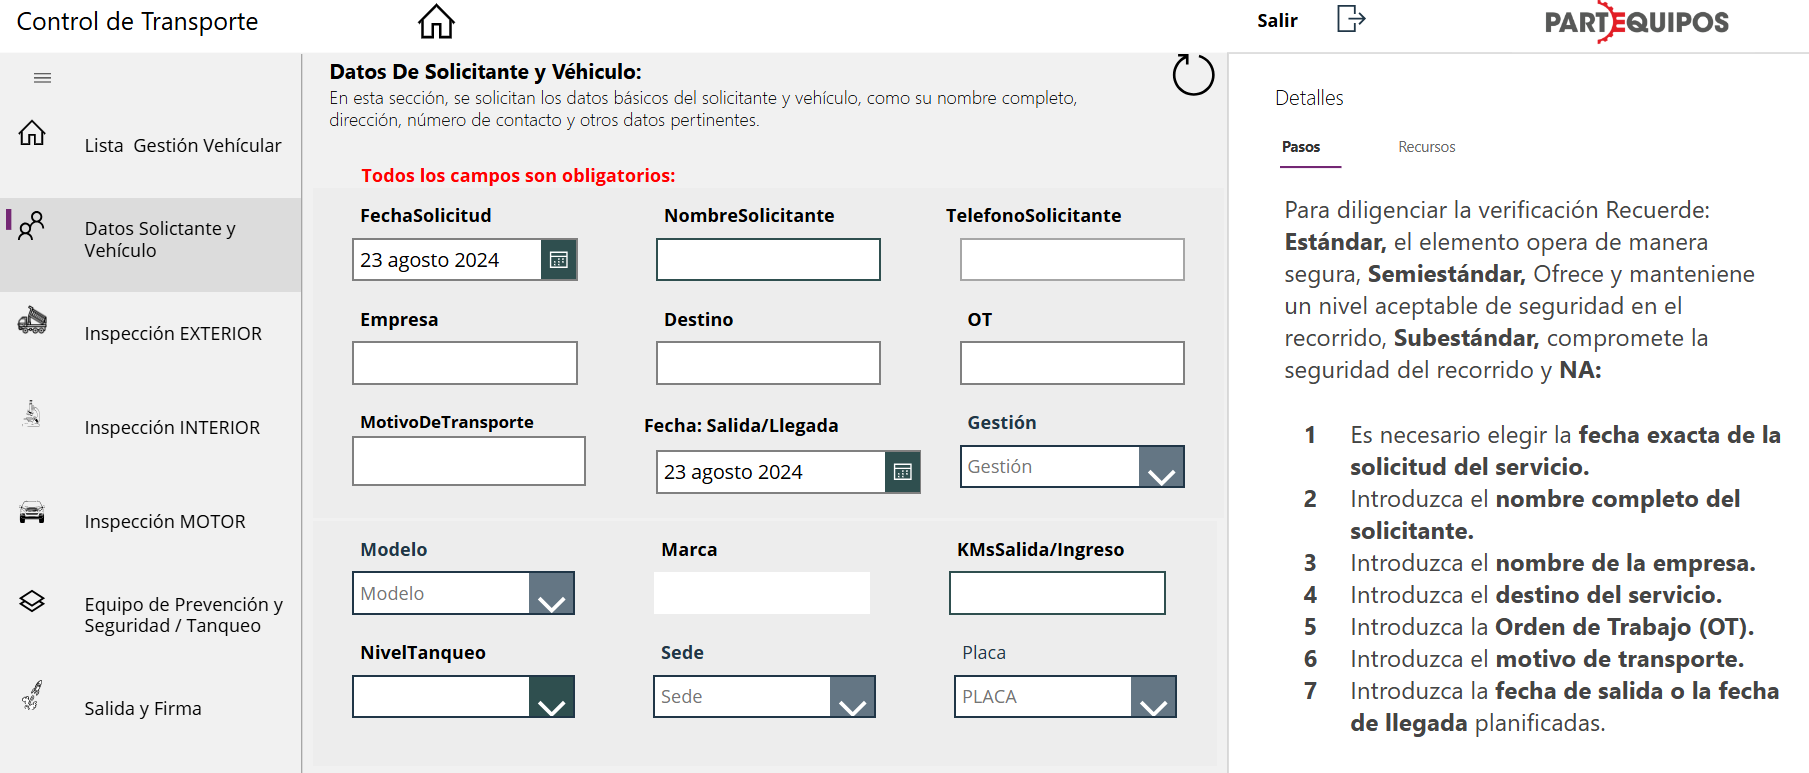Expand the Modelo dropdown
This screenshot has width=1809, height=773.
pos(551,593)
